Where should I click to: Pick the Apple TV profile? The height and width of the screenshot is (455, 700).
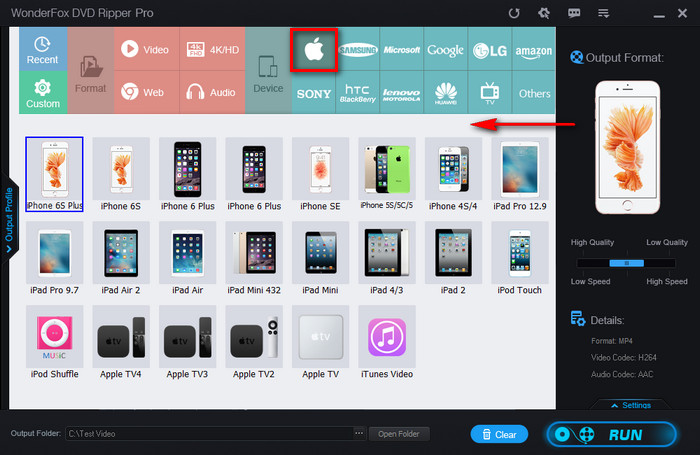point(321,342)
